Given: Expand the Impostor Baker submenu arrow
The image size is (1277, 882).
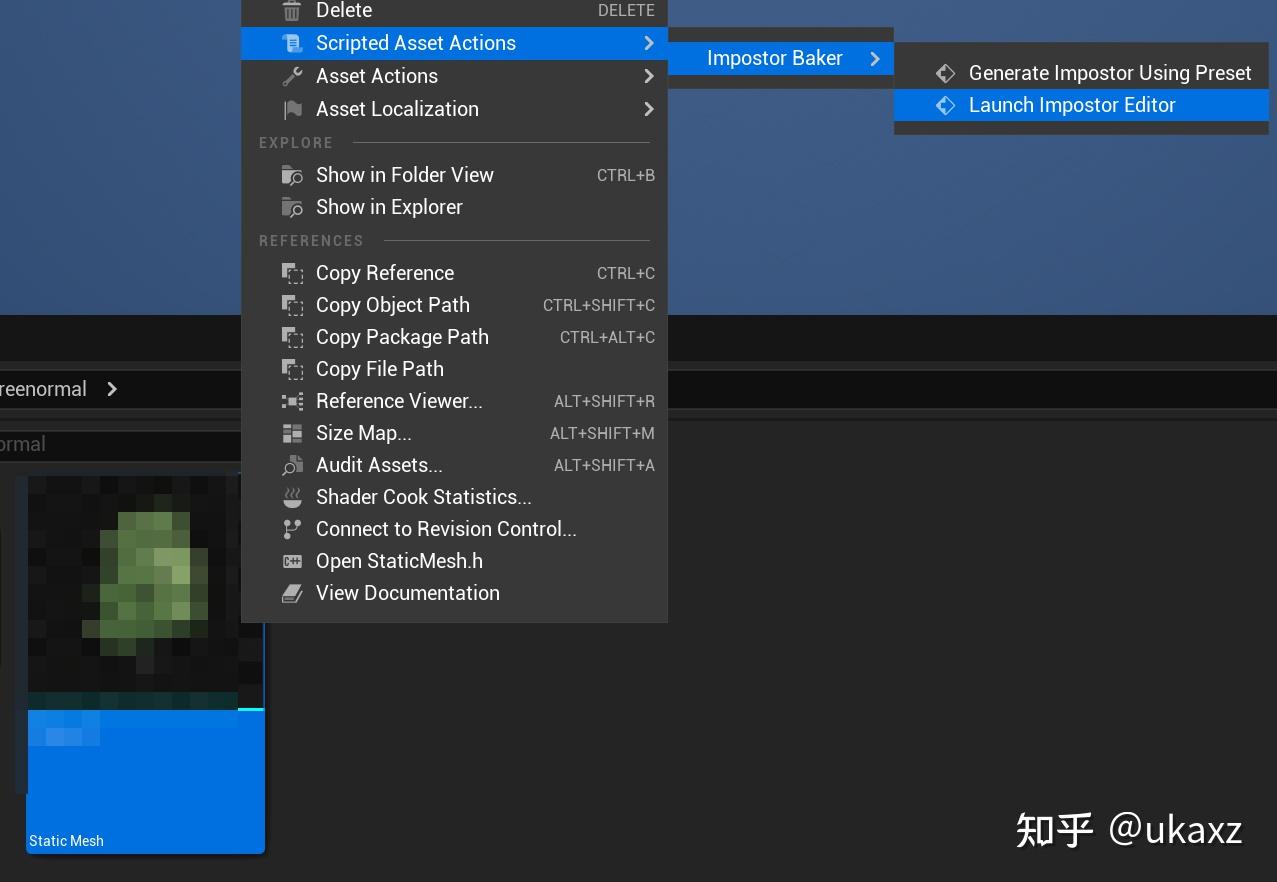Looking at the screenshot, I should [875, 58].
